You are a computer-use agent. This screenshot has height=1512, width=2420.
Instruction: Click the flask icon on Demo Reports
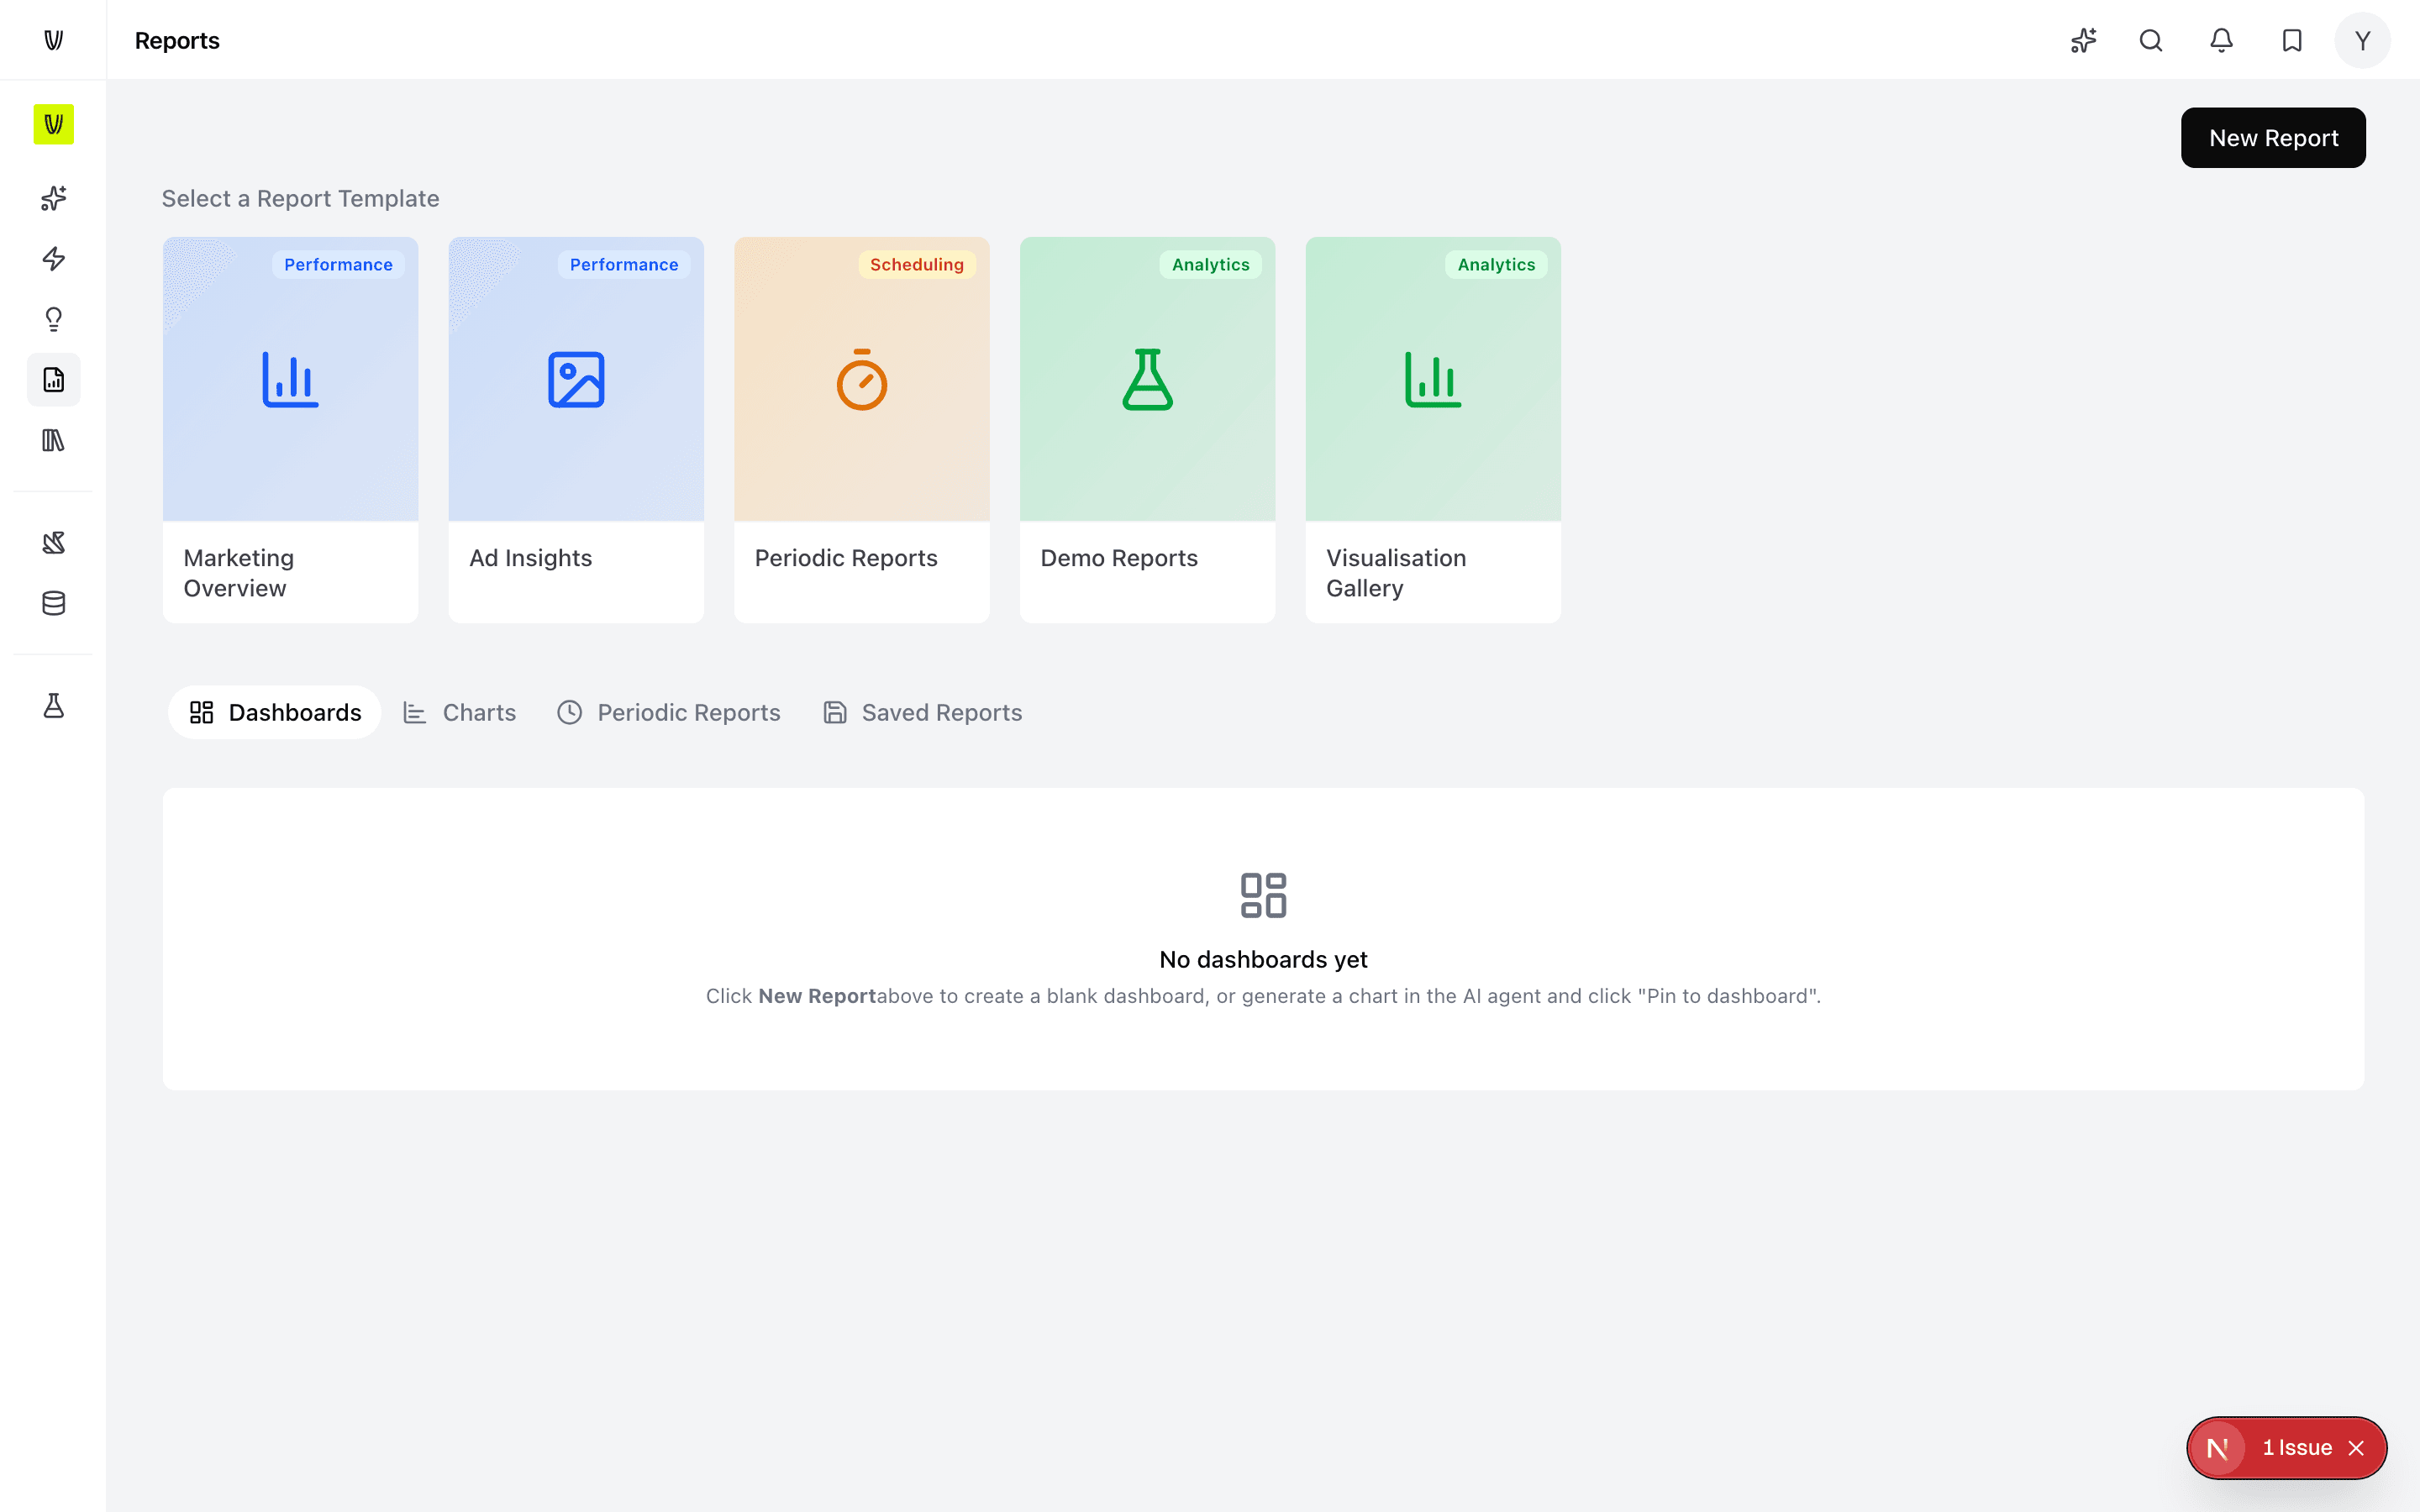click(1147, 379)
